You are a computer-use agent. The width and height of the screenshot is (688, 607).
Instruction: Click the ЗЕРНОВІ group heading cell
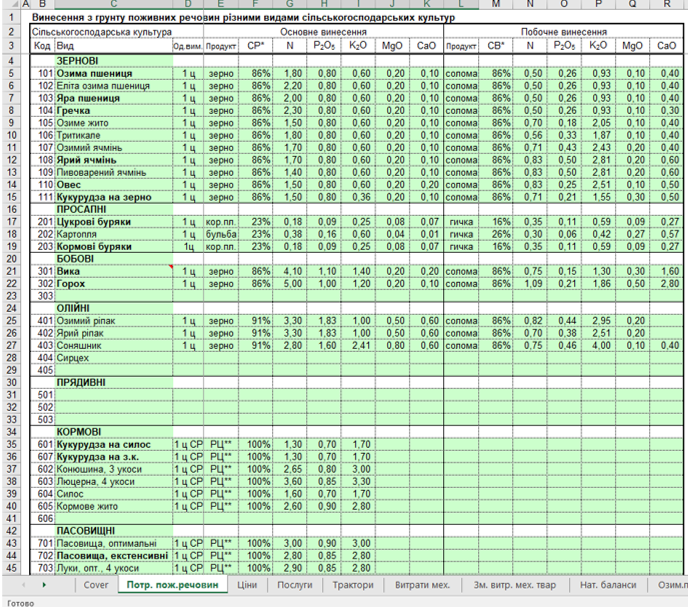tap(114, 61)
